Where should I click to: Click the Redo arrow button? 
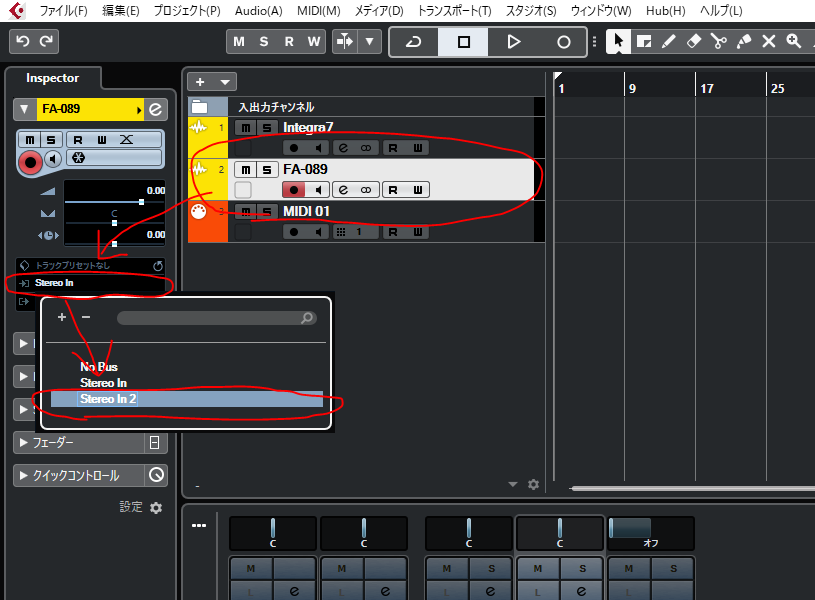click(x=46, y=41)
